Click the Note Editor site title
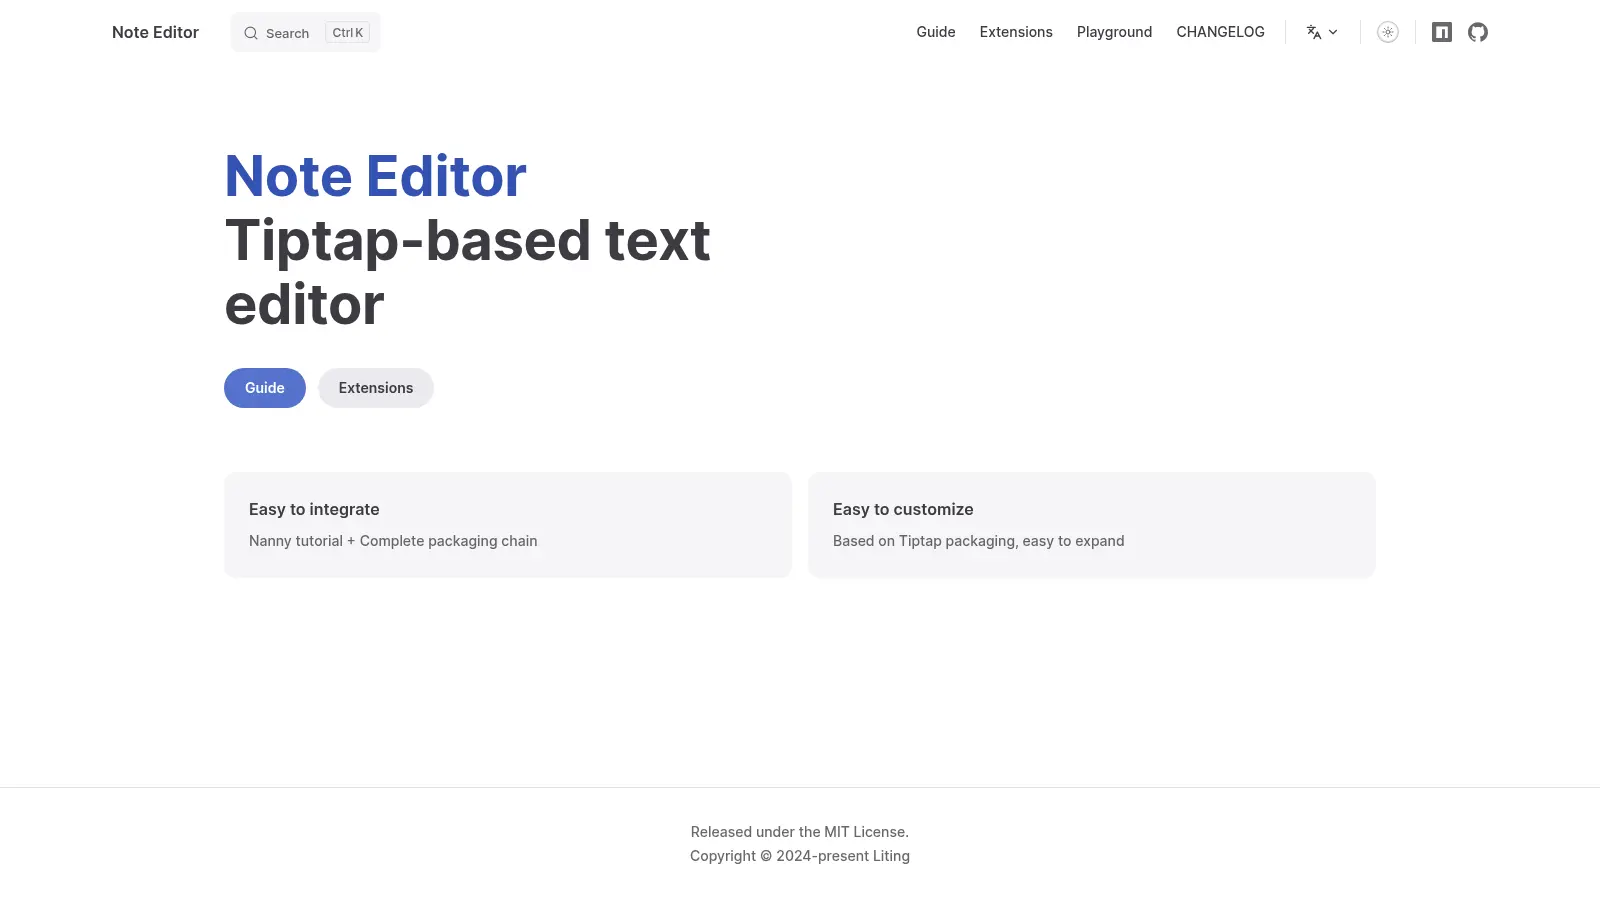 (x=155, y=32)
